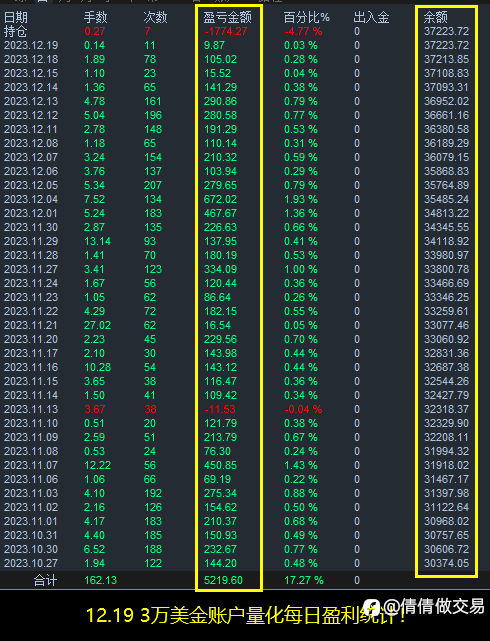Click the 合计 total row label
Image resolution: width=490 pixels, height=641 pixels.
45,580
